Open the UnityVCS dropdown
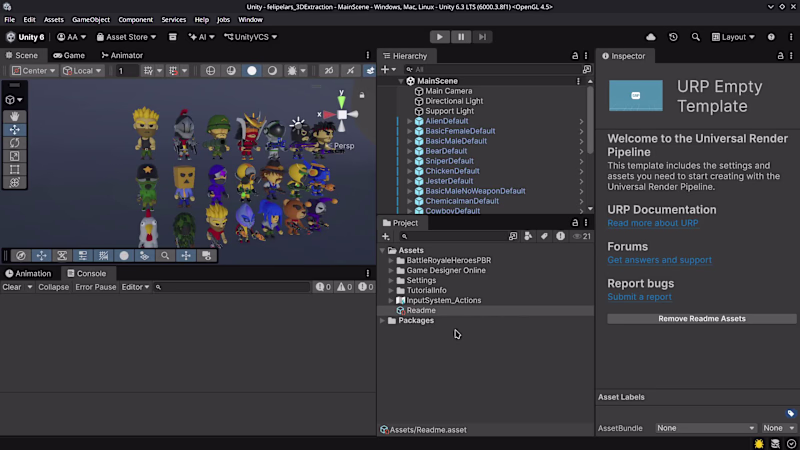The image size is (800, 450). click(x=251, y=37)
